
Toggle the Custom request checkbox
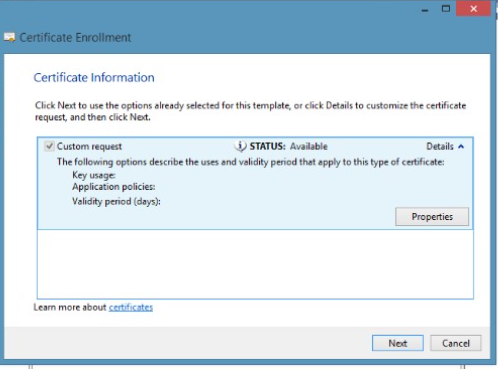click(49, 146)
